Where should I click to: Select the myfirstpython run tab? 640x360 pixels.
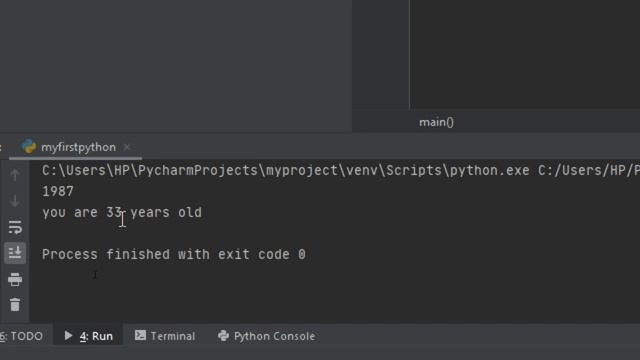click(76, 147)
